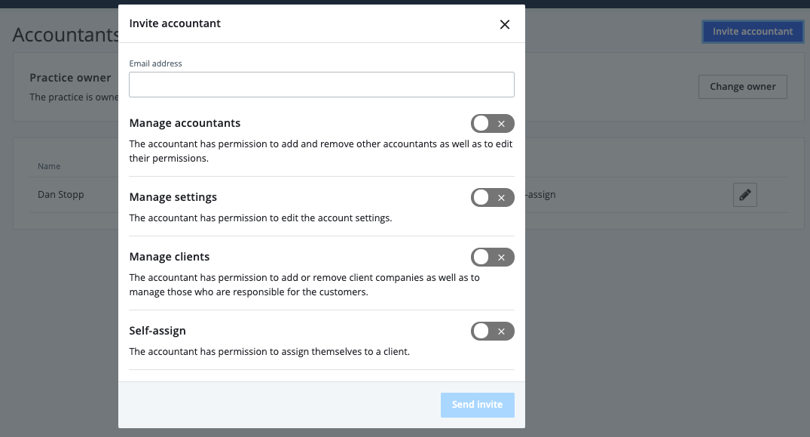Click the Manage accountants heading text
The width and height of the screenshot is (810, 437).
pos(185,123)
